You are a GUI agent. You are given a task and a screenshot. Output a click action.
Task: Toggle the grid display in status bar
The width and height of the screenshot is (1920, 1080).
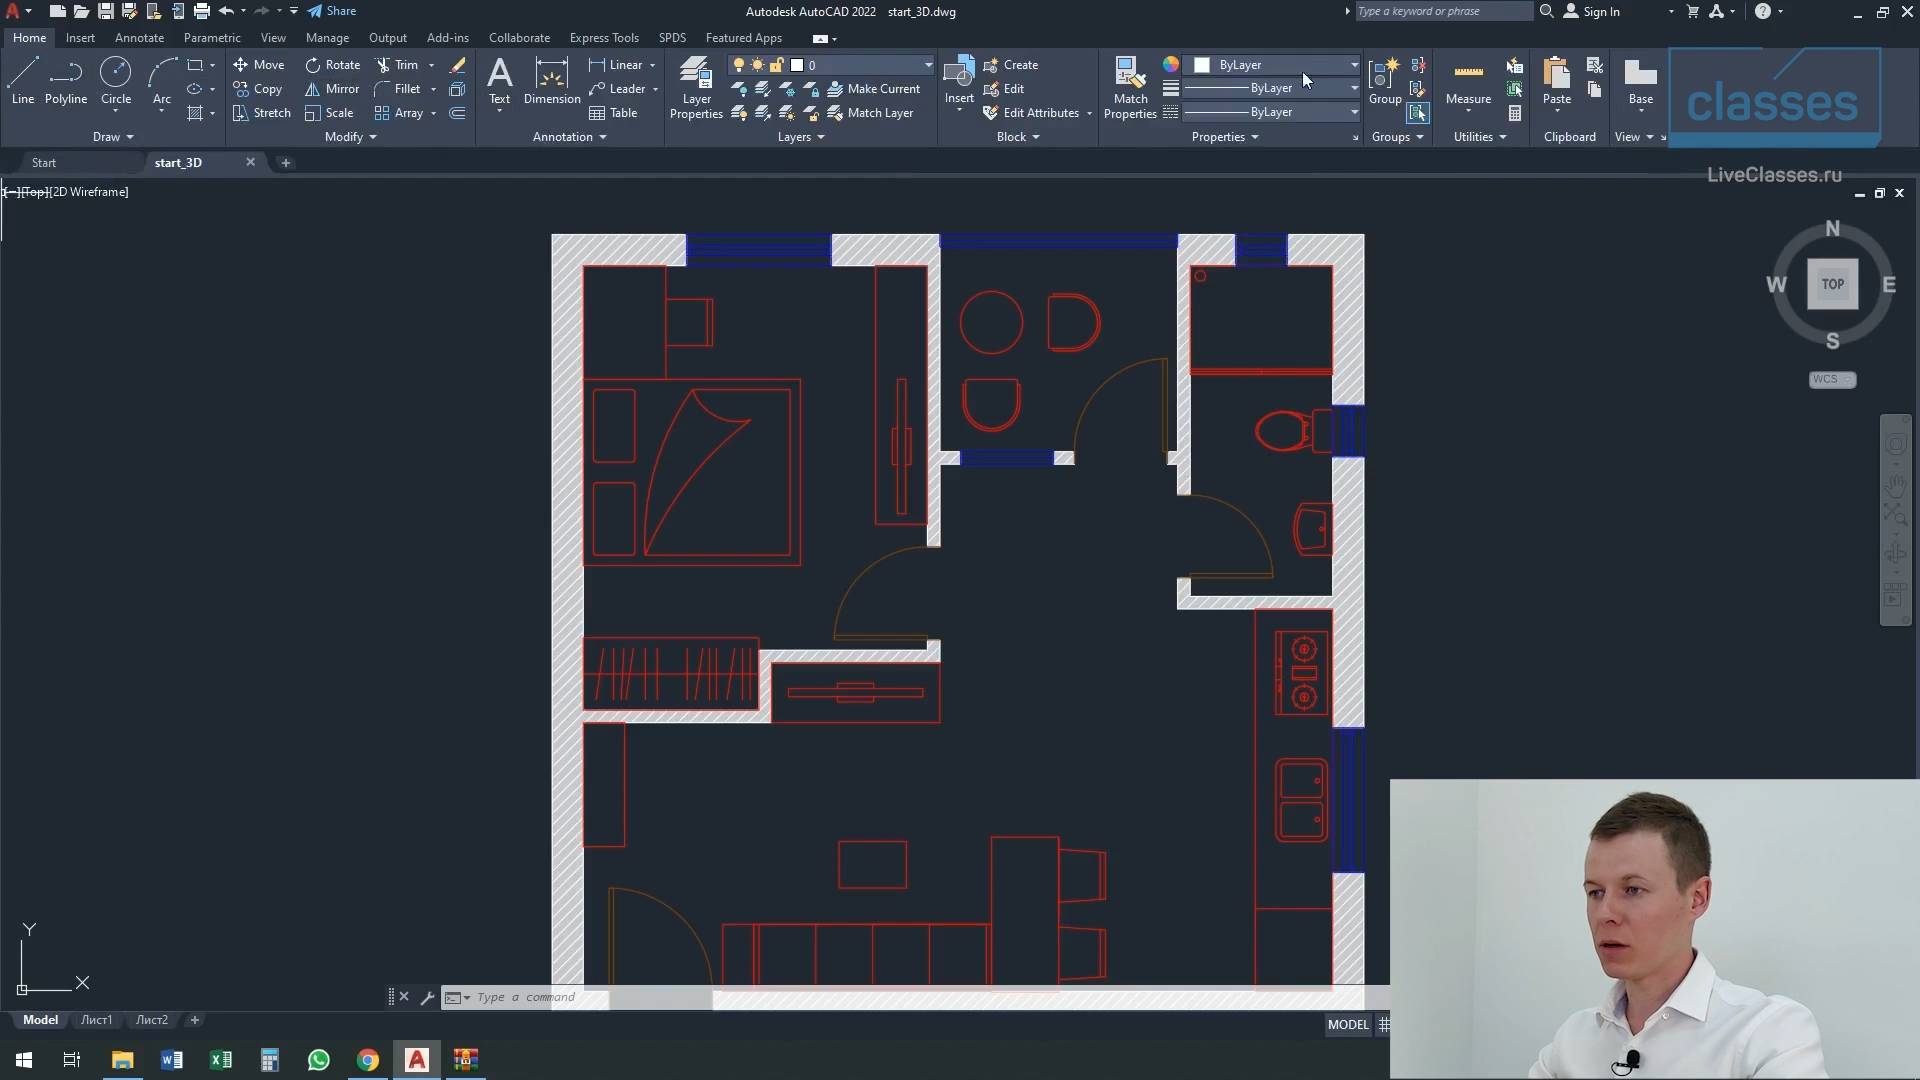1384,1024
